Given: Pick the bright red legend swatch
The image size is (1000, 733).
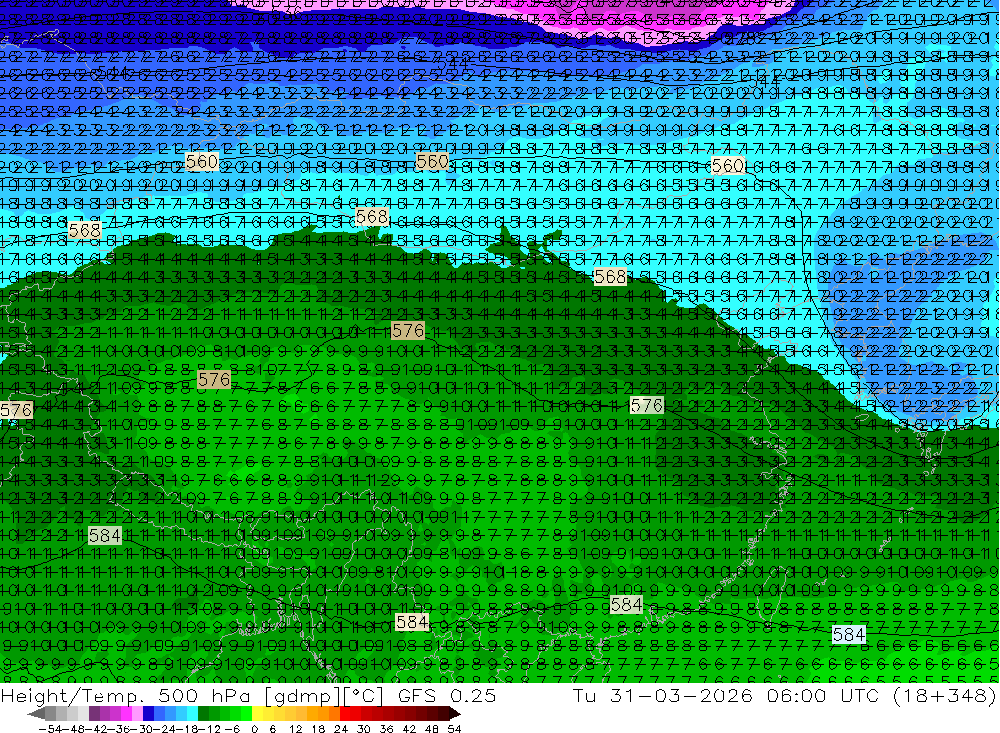Looking at the screenshot, I should coord(345,714).
